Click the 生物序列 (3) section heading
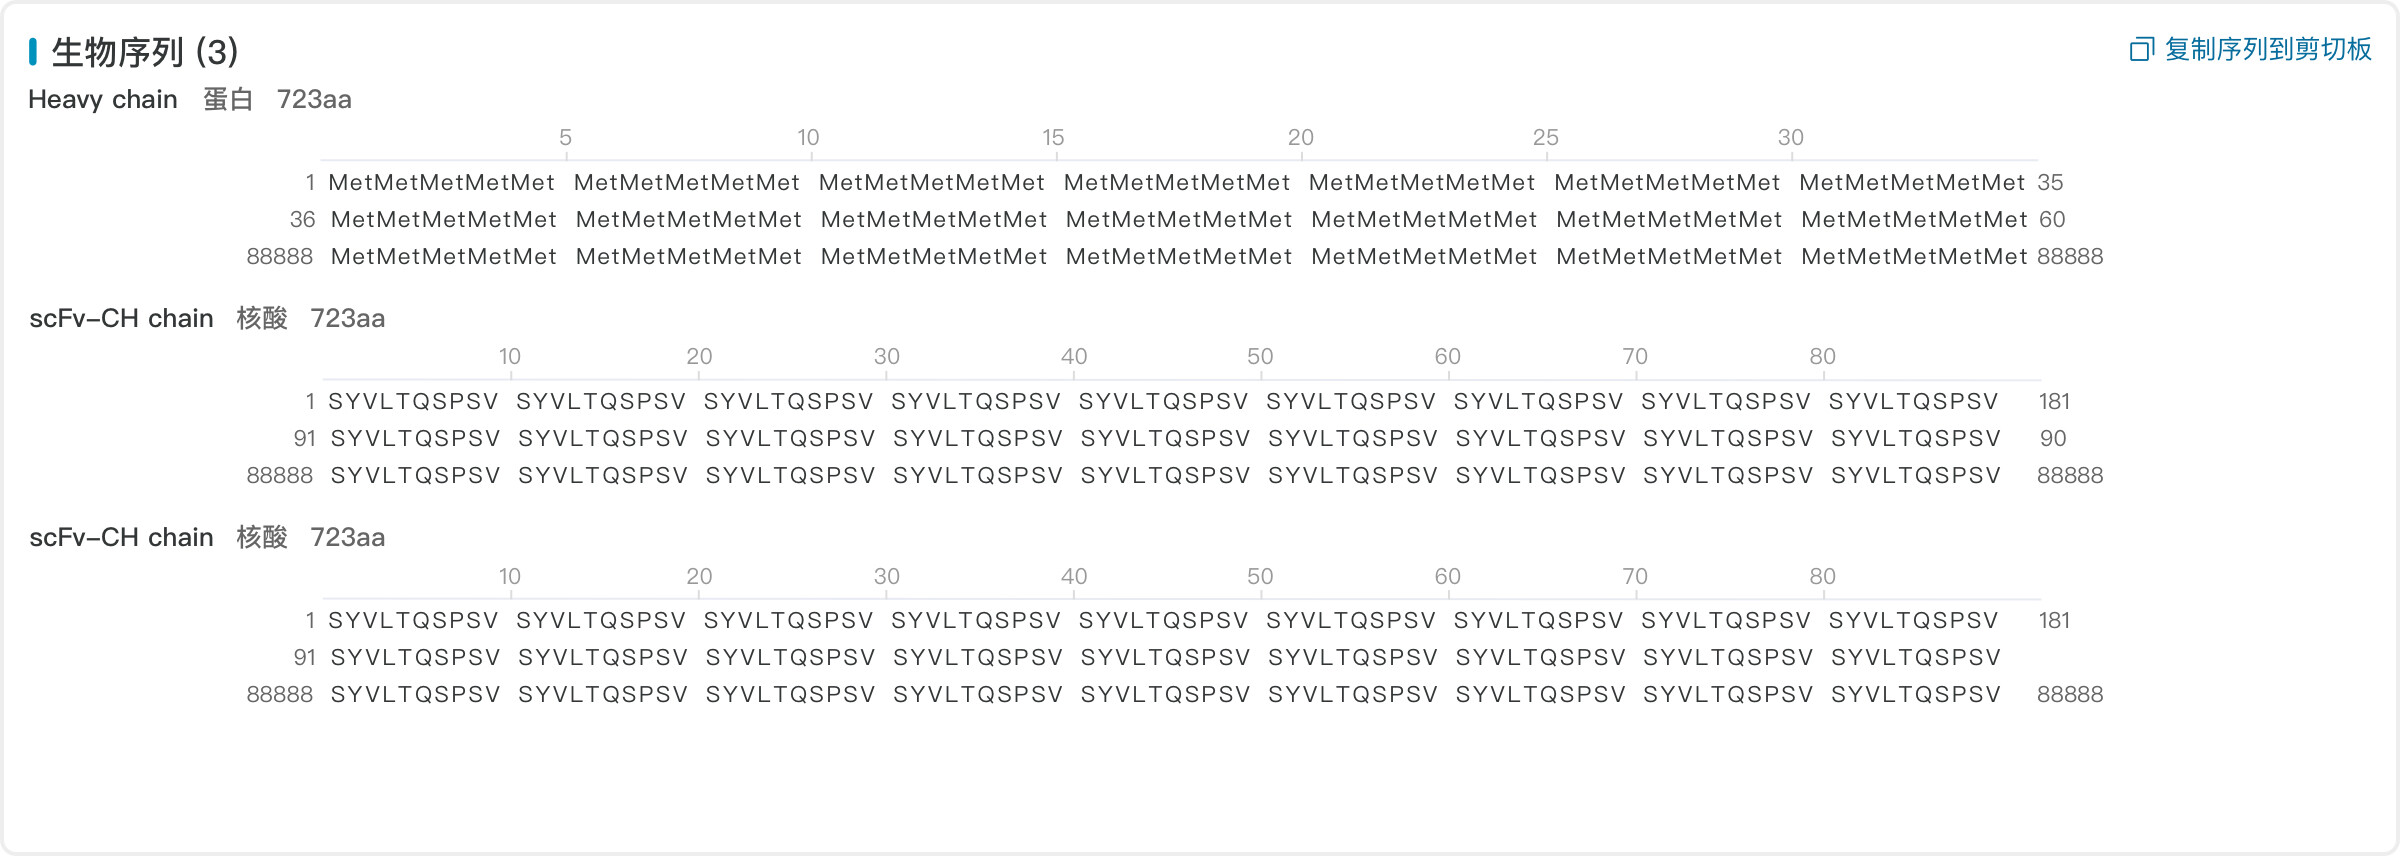Image resolution: width=2400 pixels, height=856 pixels. point(145,52)
